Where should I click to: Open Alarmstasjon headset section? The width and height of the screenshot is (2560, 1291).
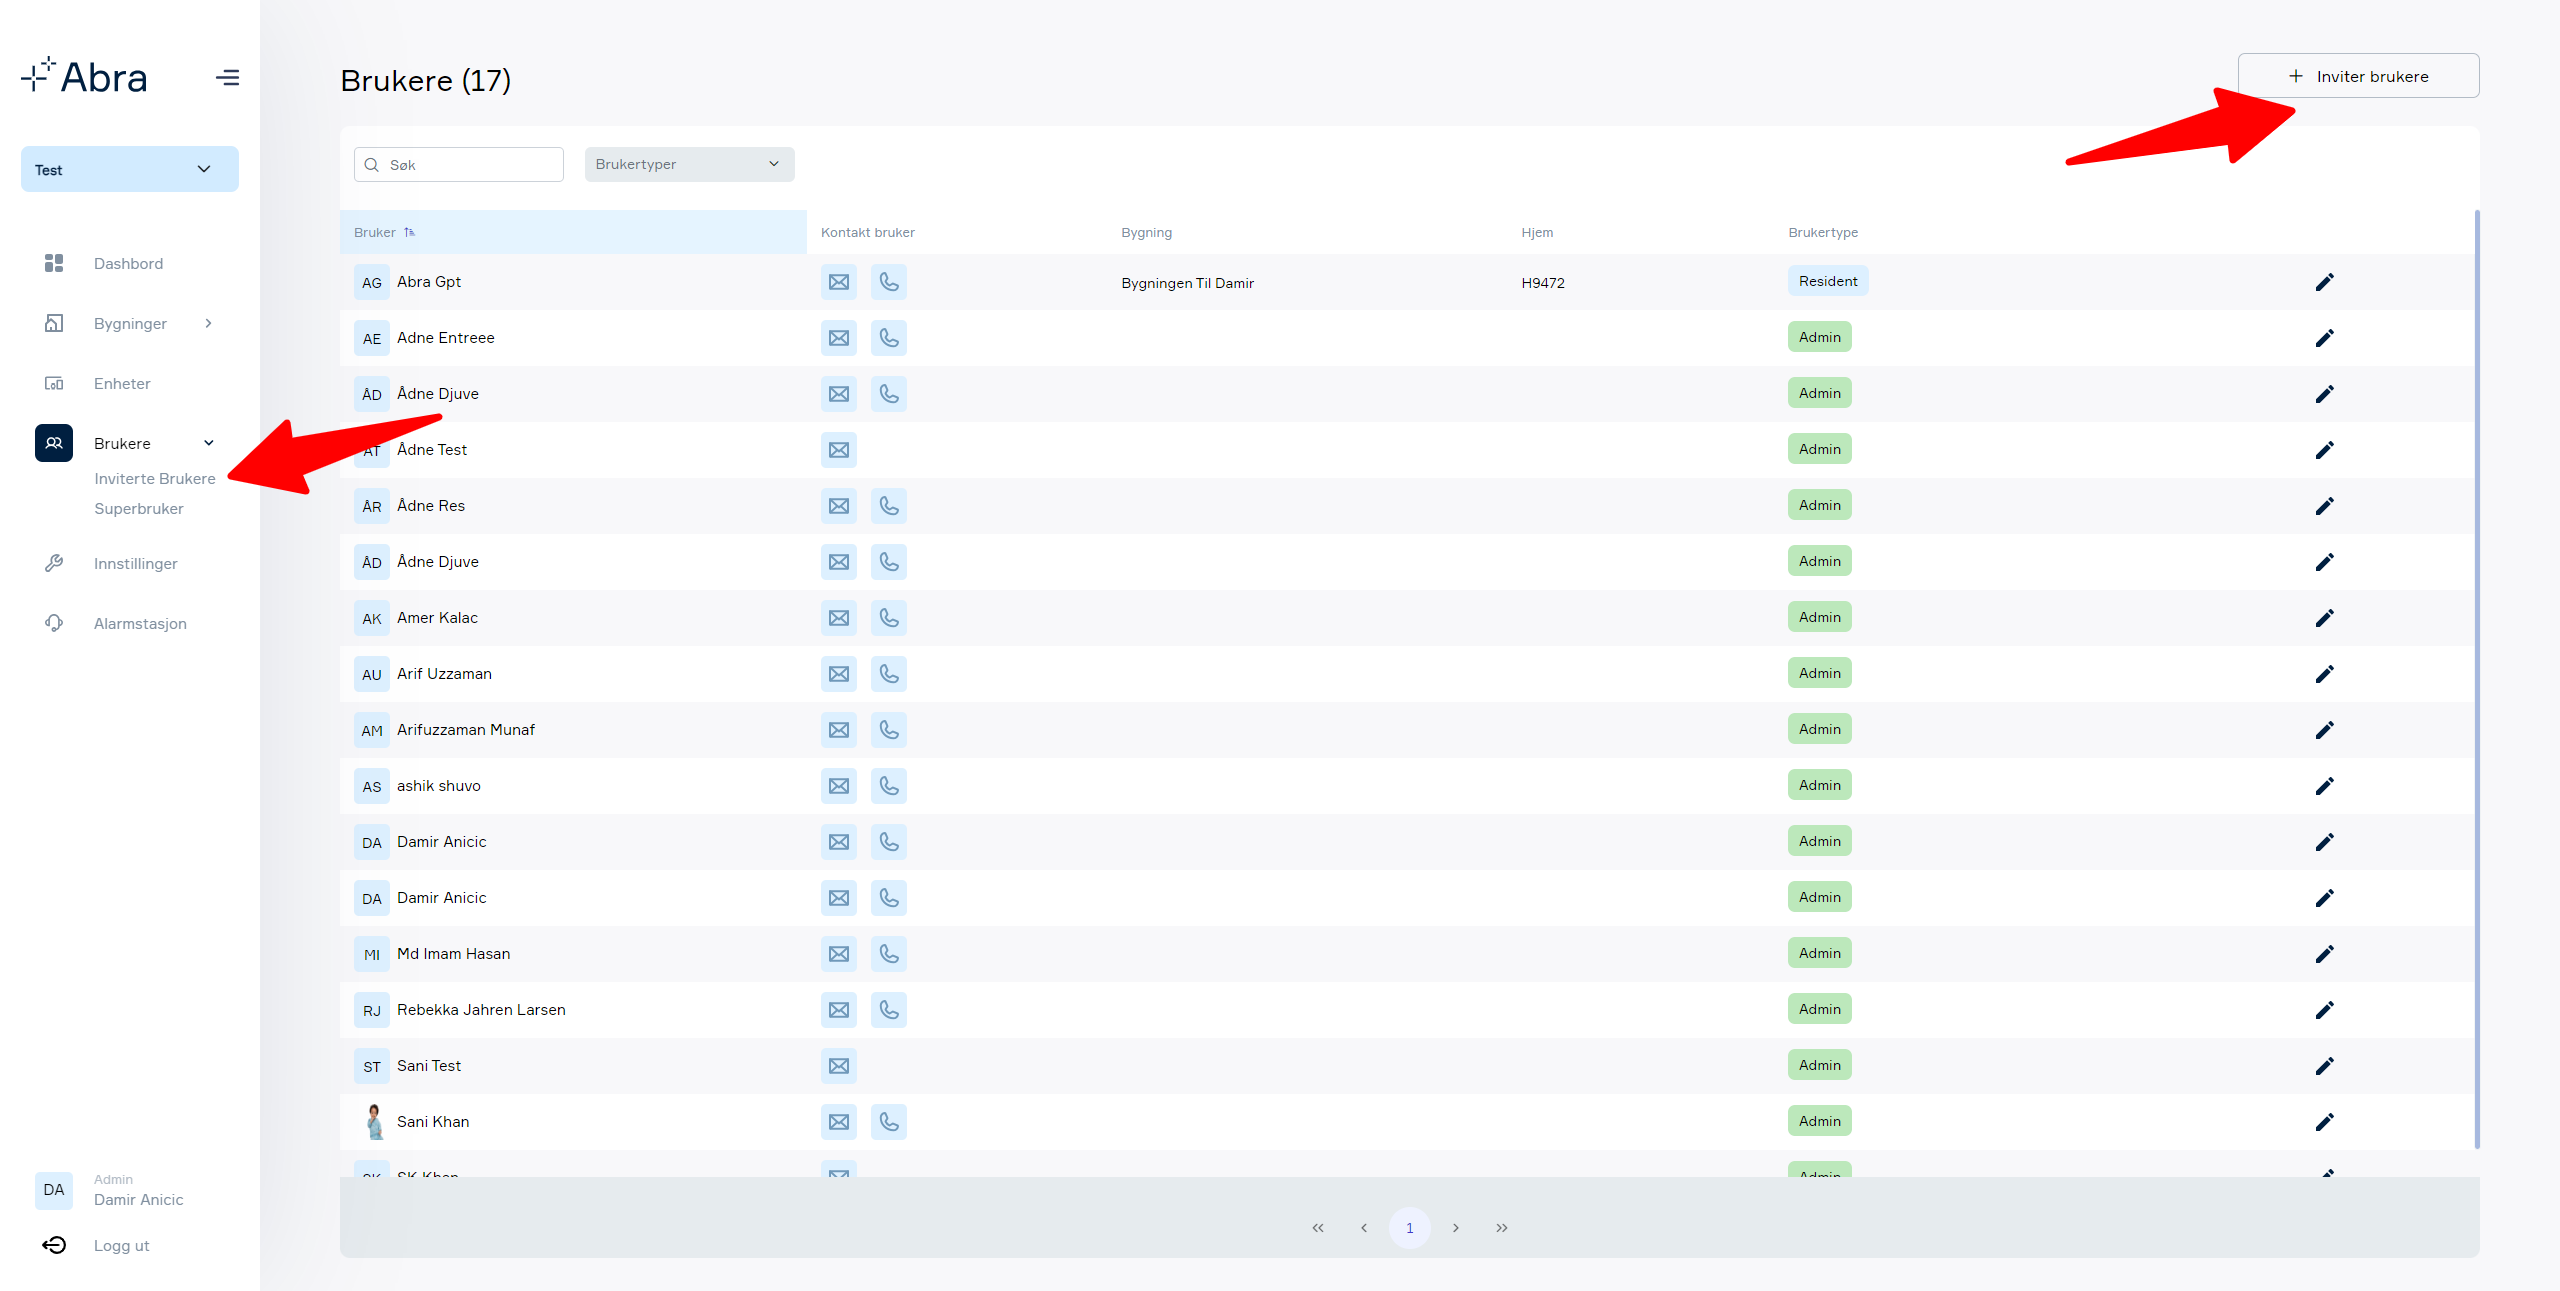tap(54, 623)
